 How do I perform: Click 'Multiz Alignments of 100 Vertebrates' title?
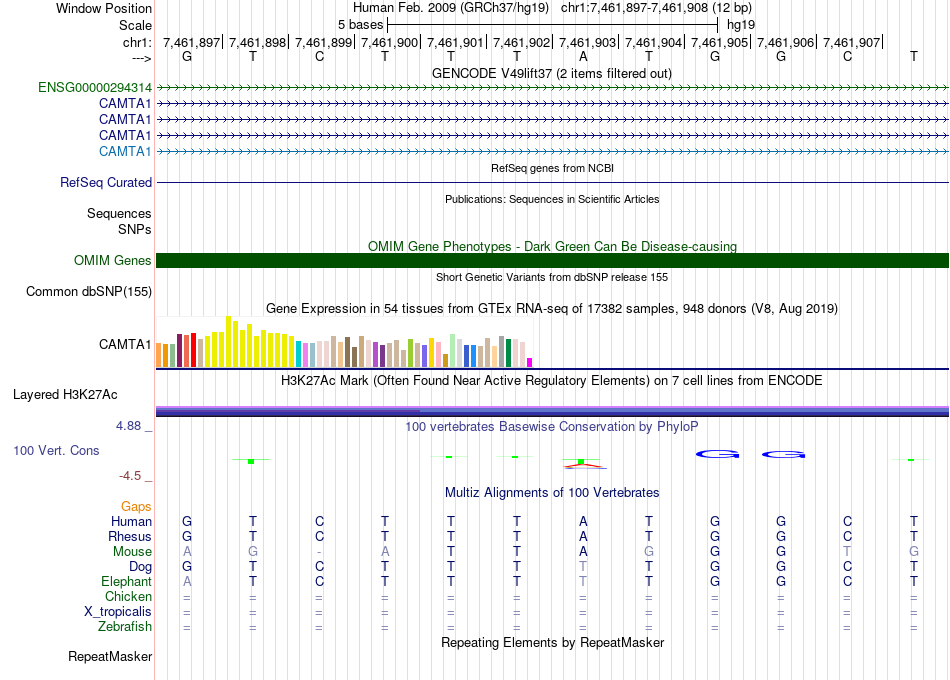pos(552,492)
